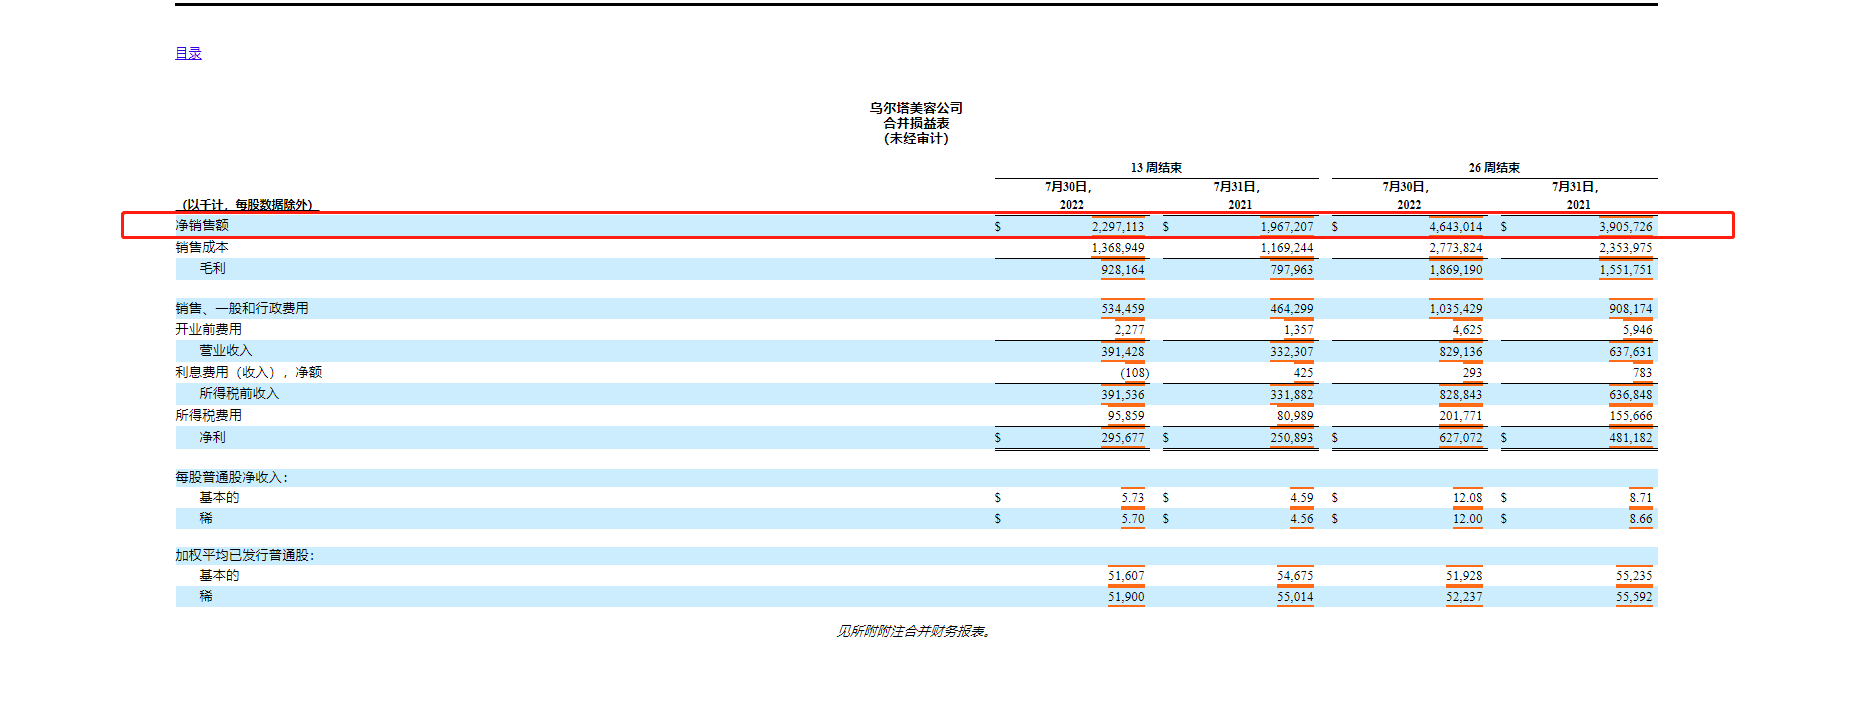Select the 13 周结束 column header
Viewport: 1861px width, 705px height.
click(x=1156, y=168)
